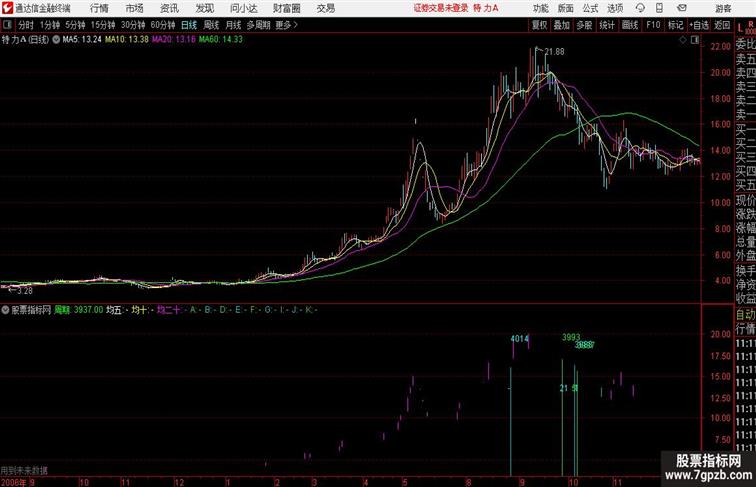Click the 复权 toolbar button
Viewport: 756px width, 487px height.
pyautogui.click(x=539, y=25)
